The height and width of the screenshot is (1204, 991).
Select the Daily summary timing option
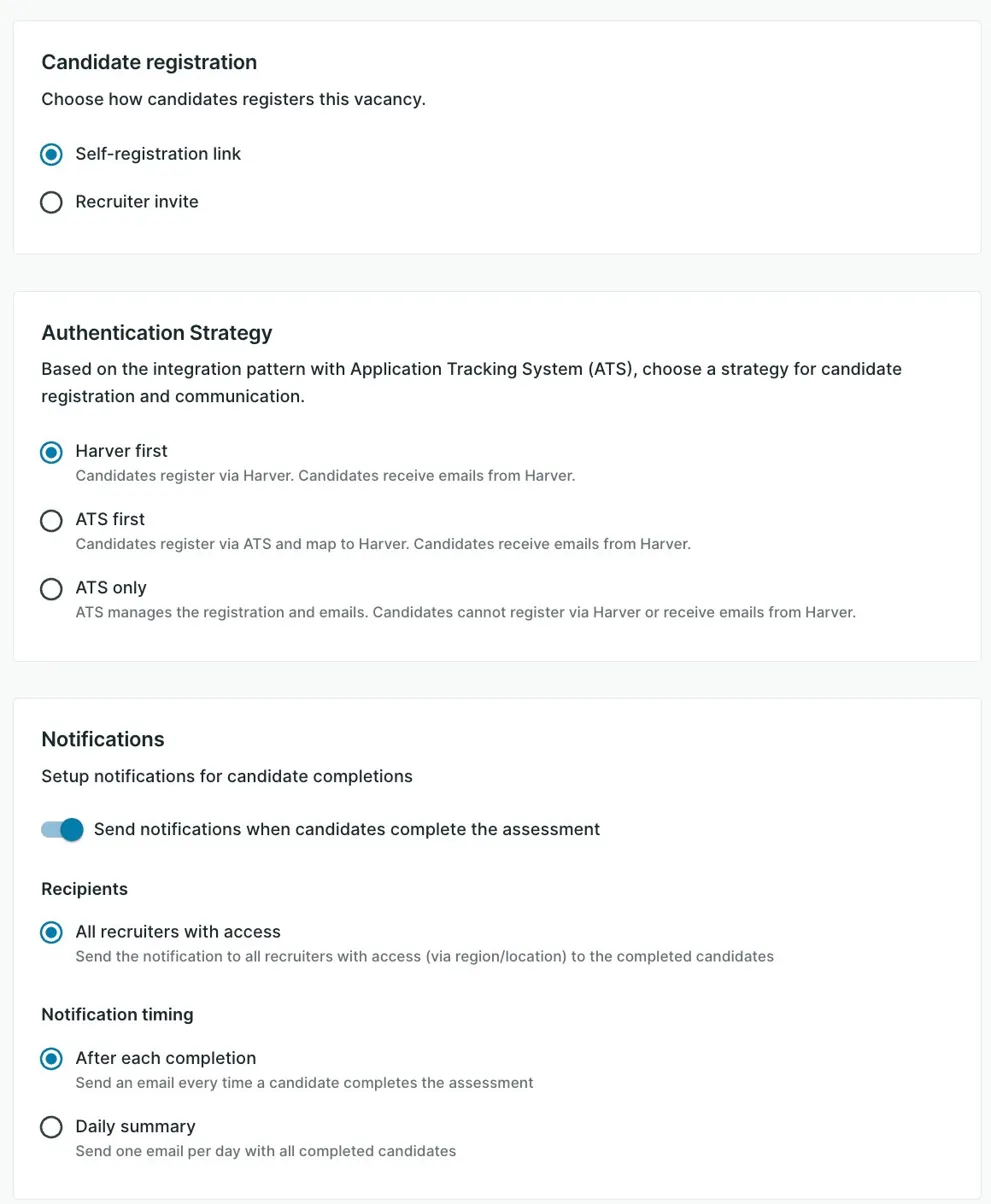51,1127
